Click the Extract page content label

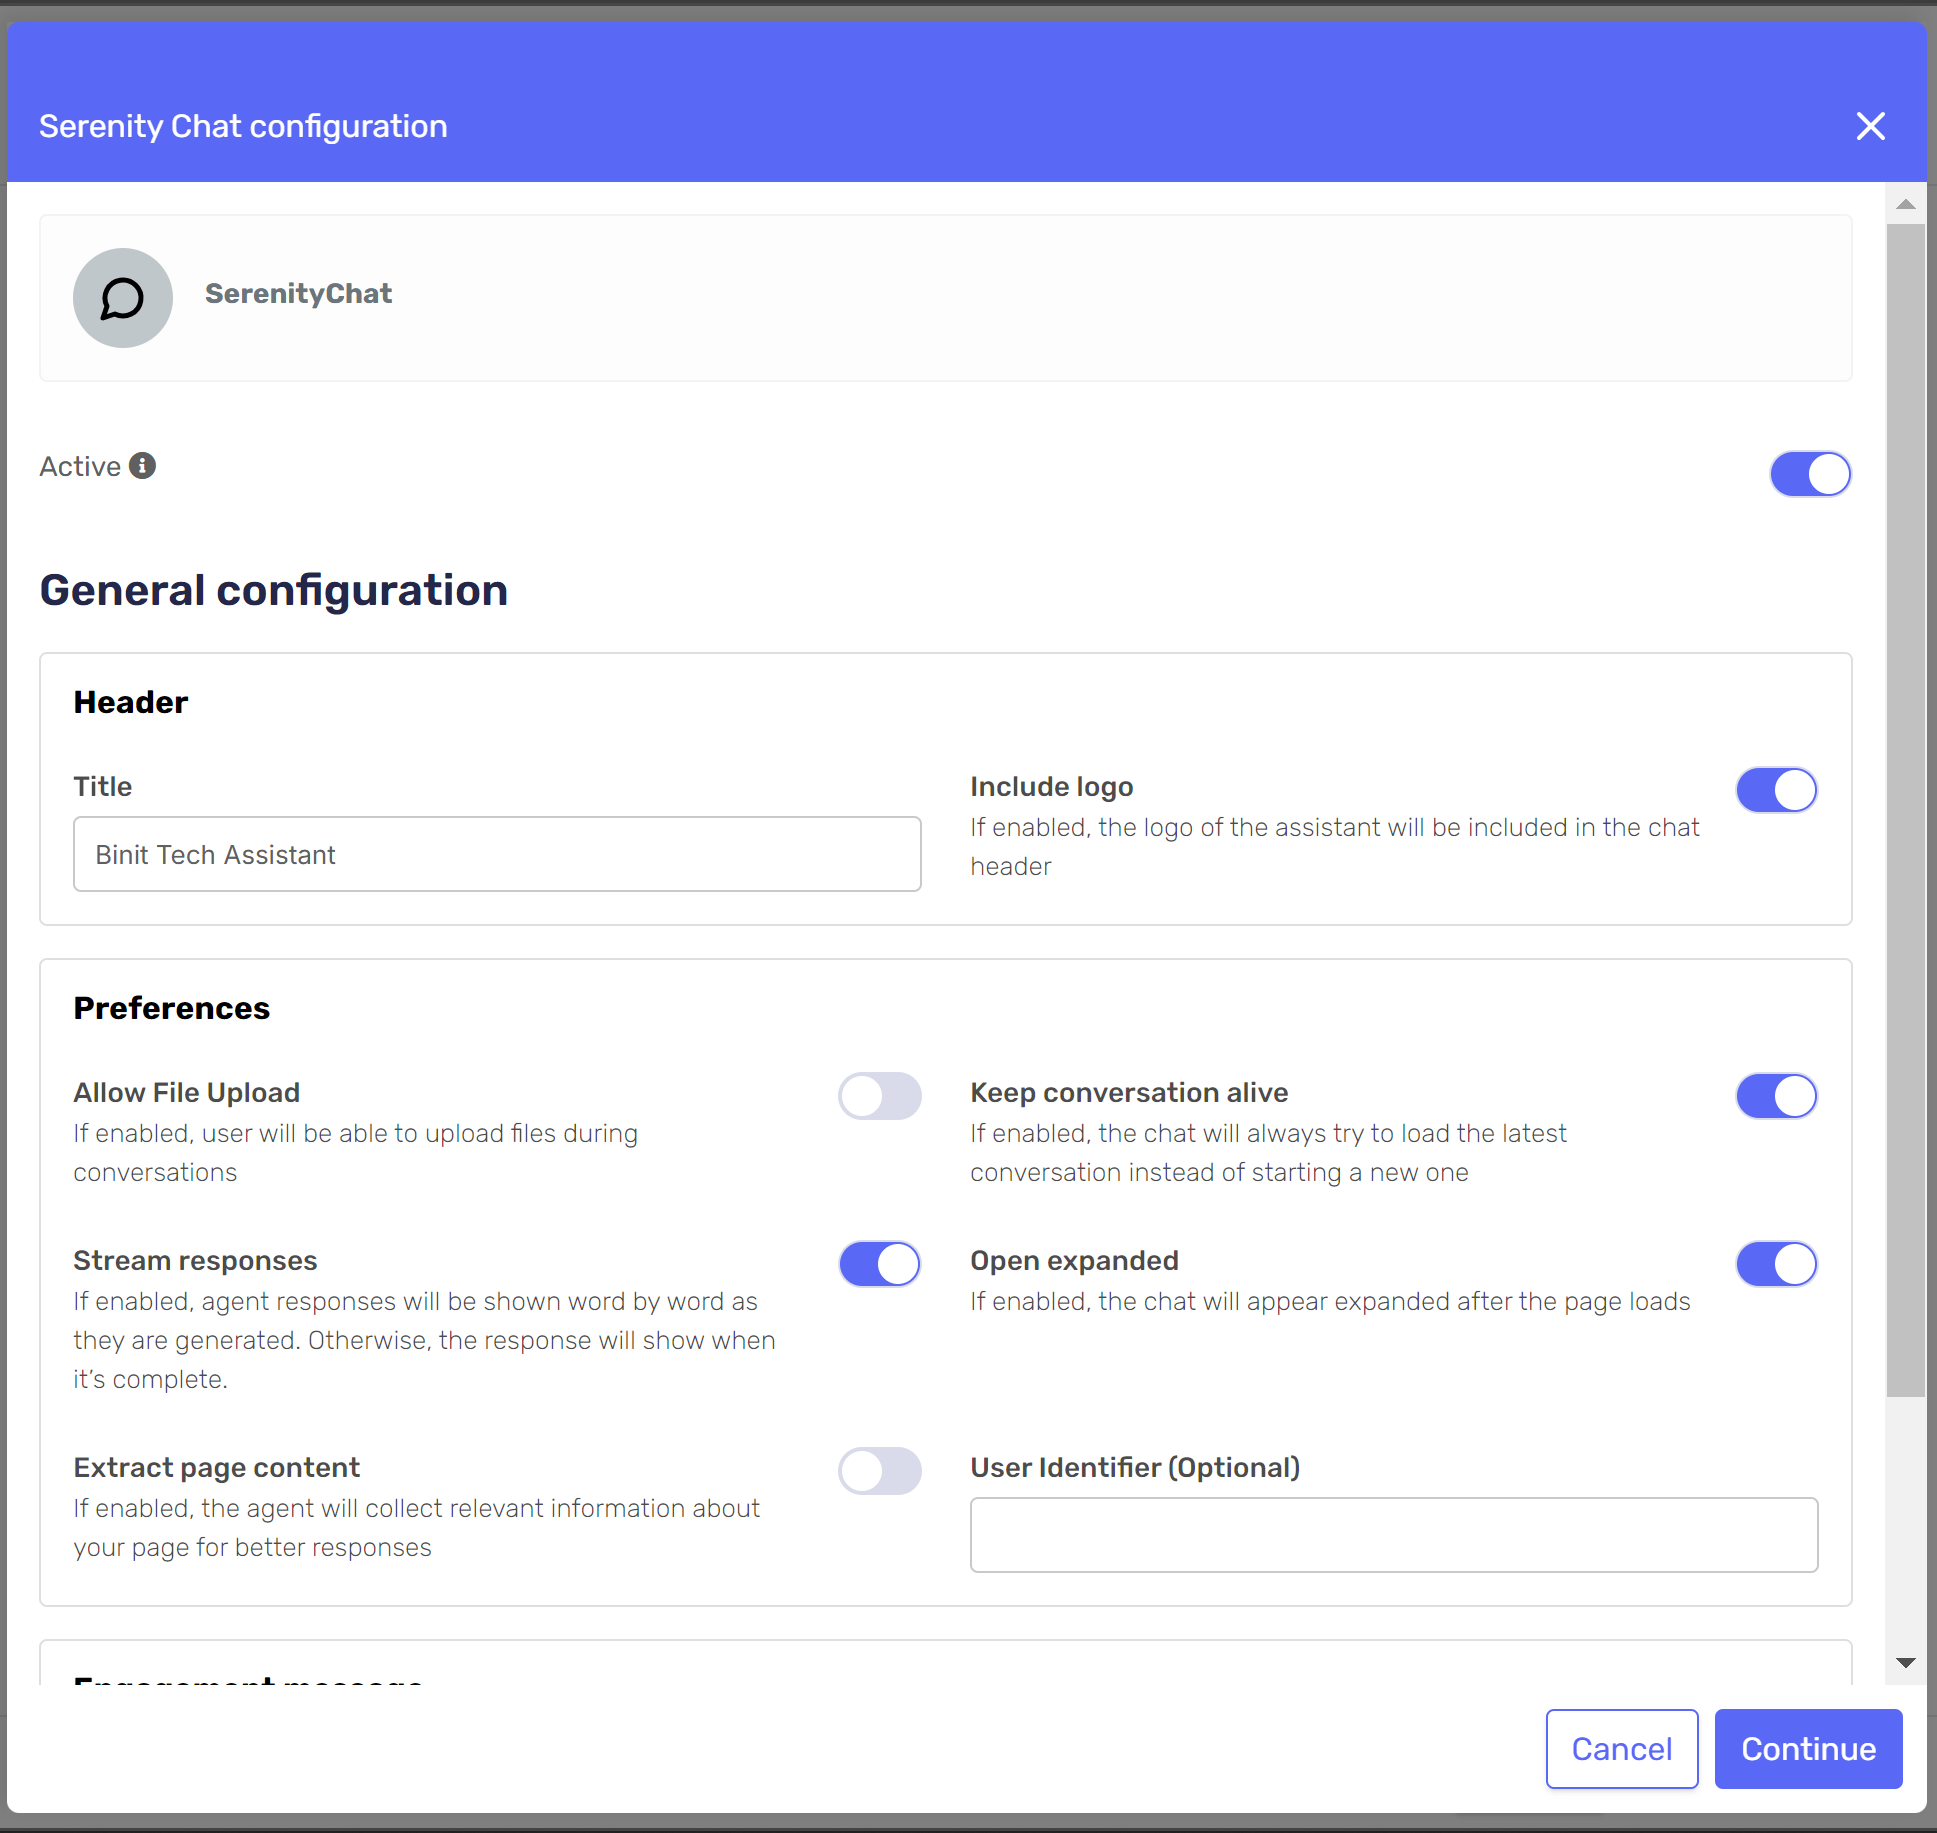[x=217, y=1468]
